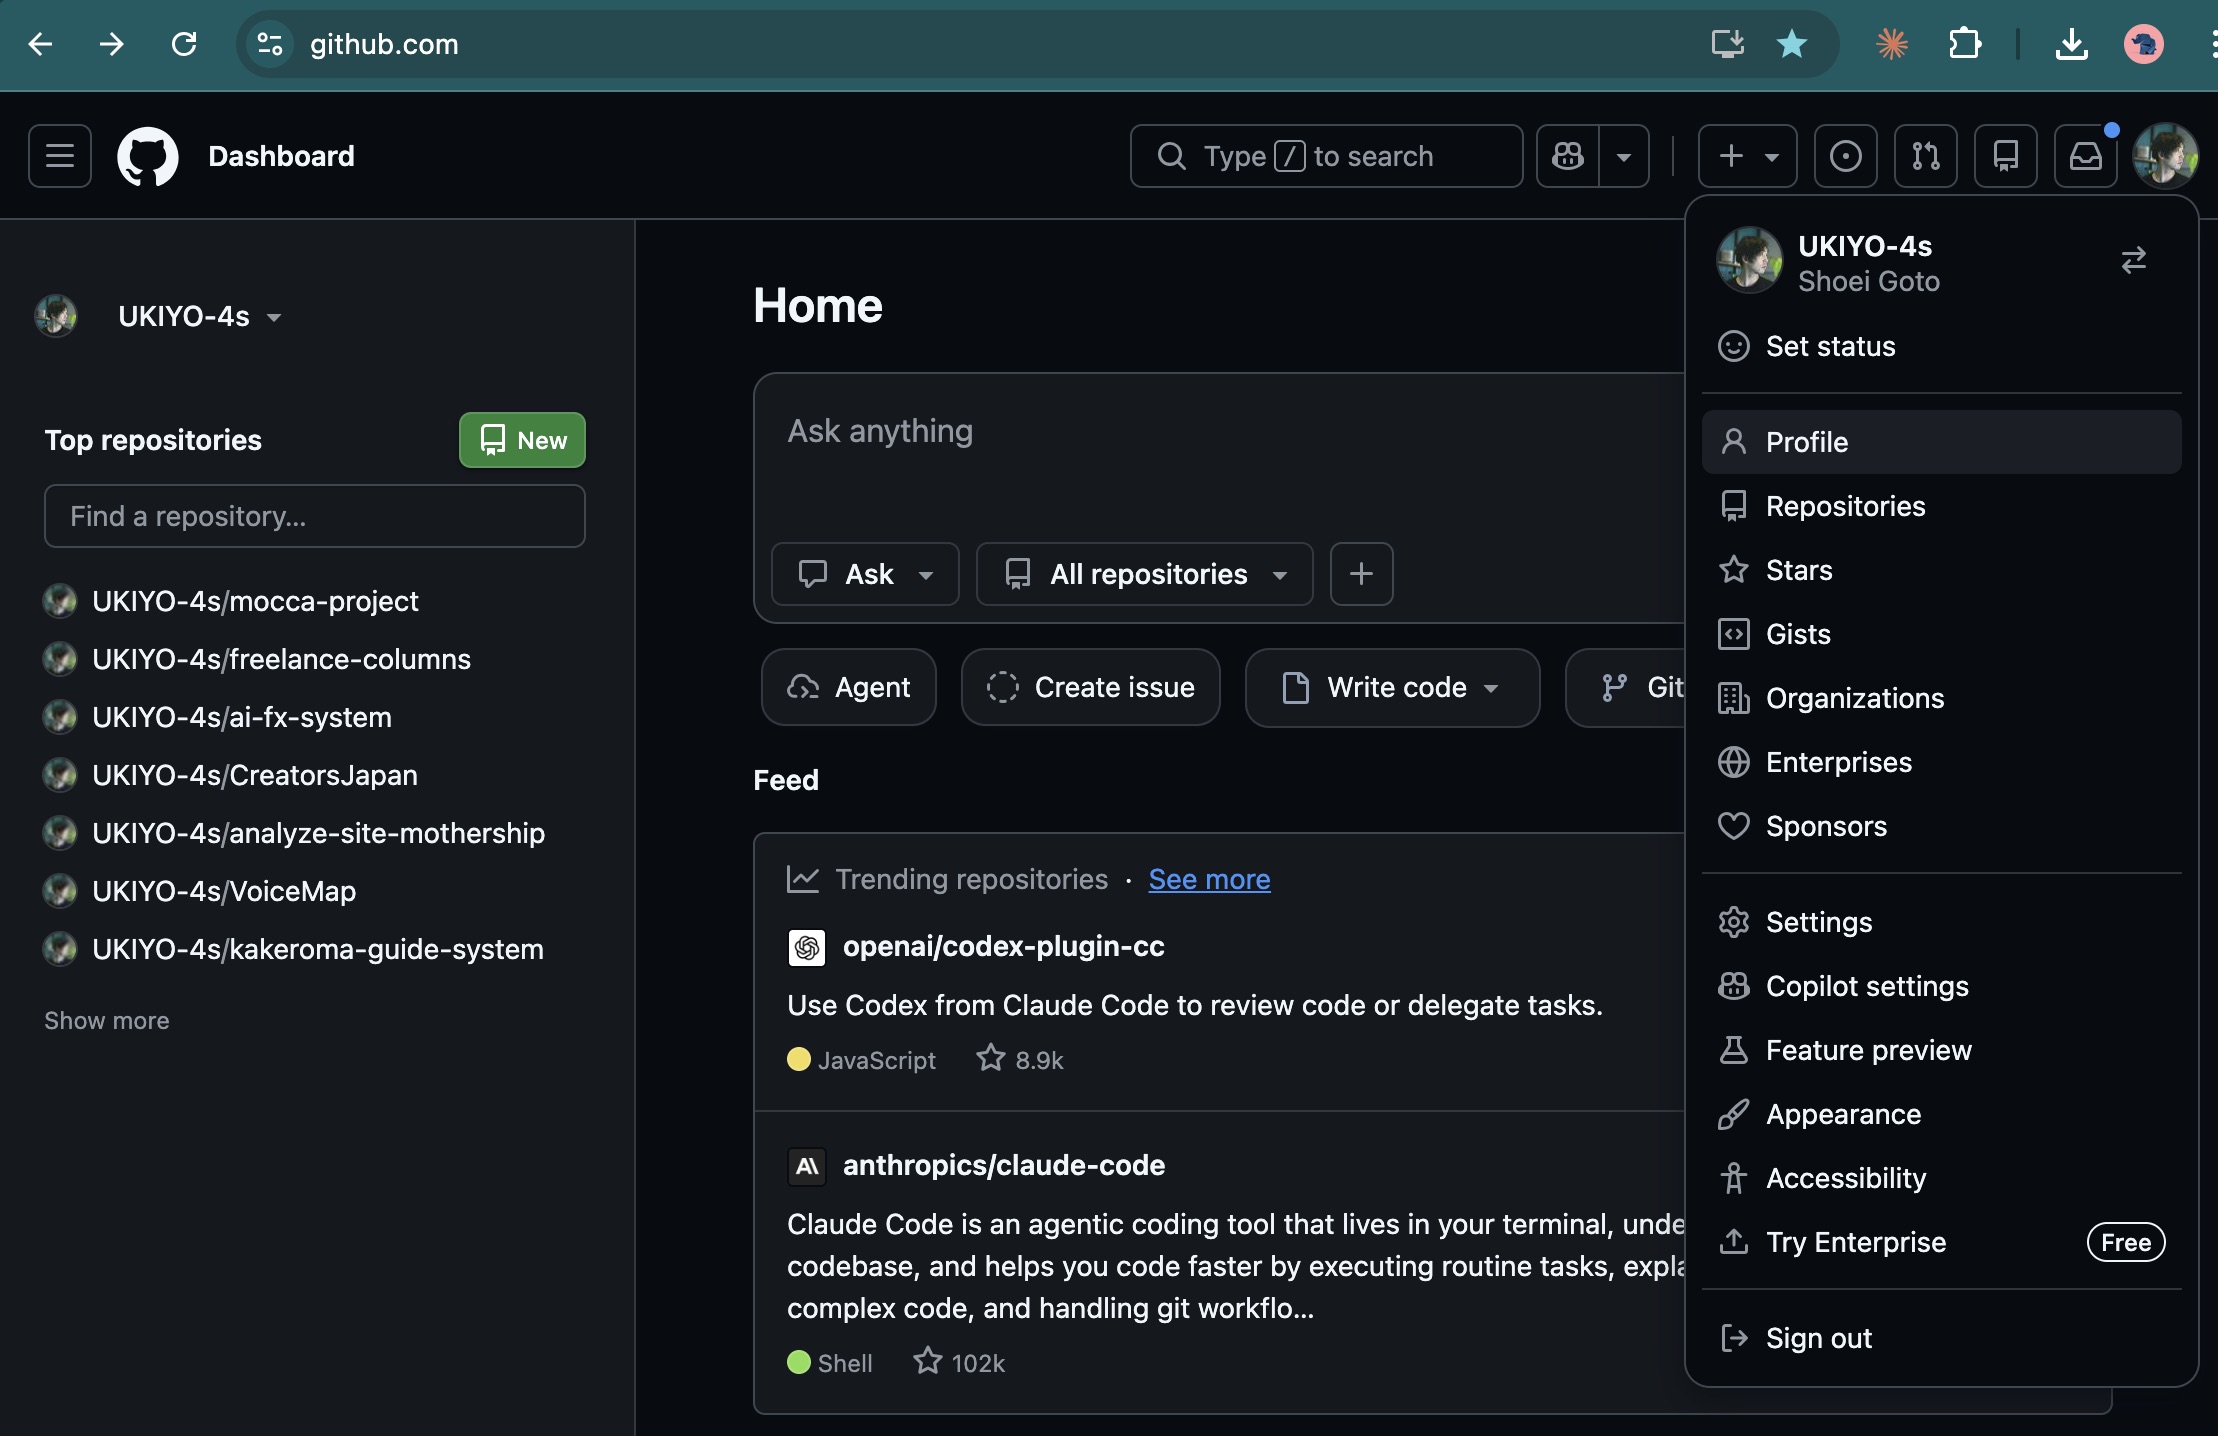Open the Issues icon in the header
This screenshot has height=1436, width=2218.
click(1846, 156)
